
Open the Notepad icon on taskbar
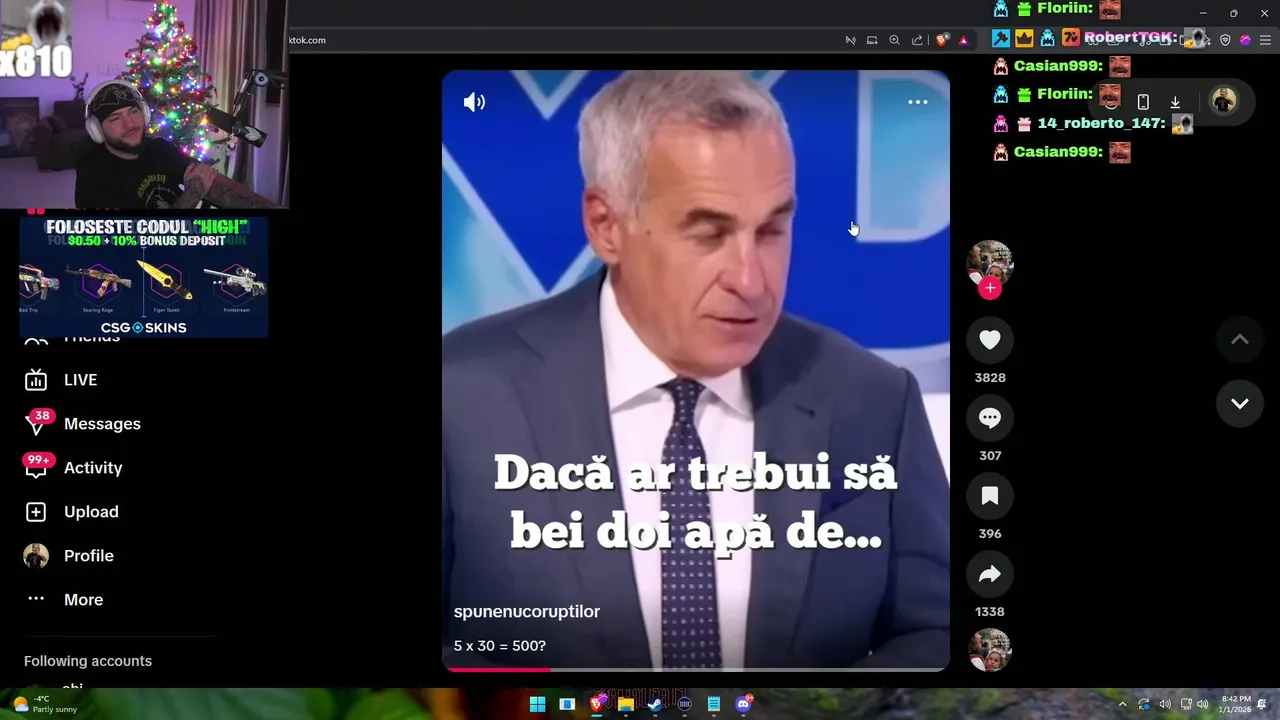(714, 704)
